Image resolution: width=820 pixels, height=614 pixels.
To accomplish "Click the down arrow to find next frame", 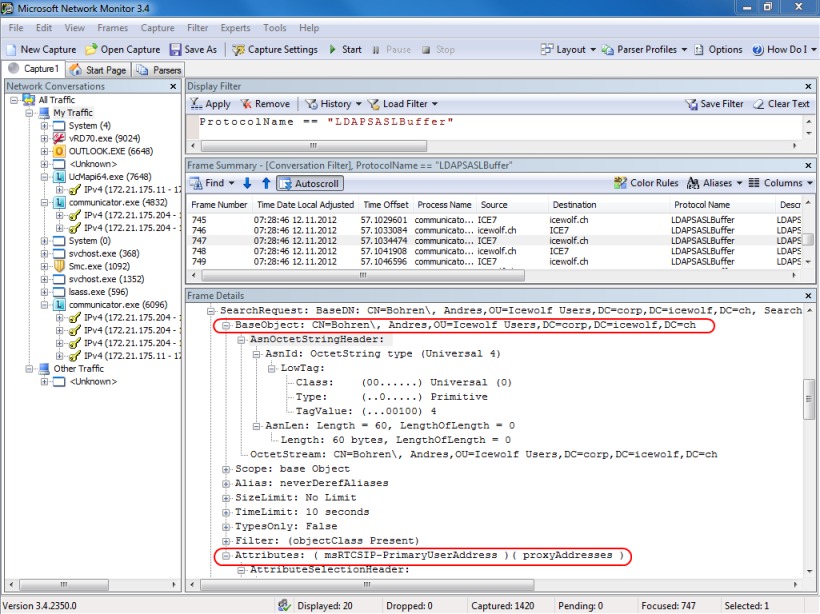I will coord(247,183).
